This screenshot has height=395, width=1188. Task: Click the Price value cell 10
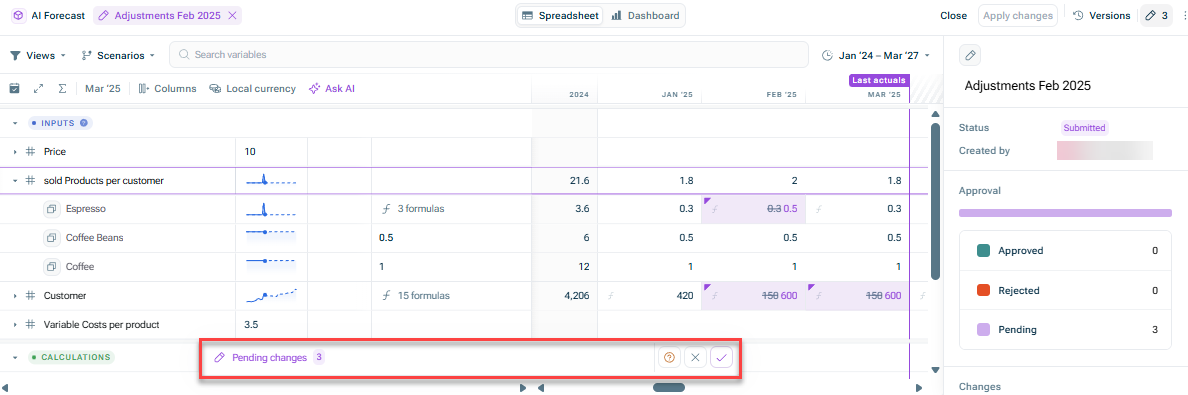point(271,152)
